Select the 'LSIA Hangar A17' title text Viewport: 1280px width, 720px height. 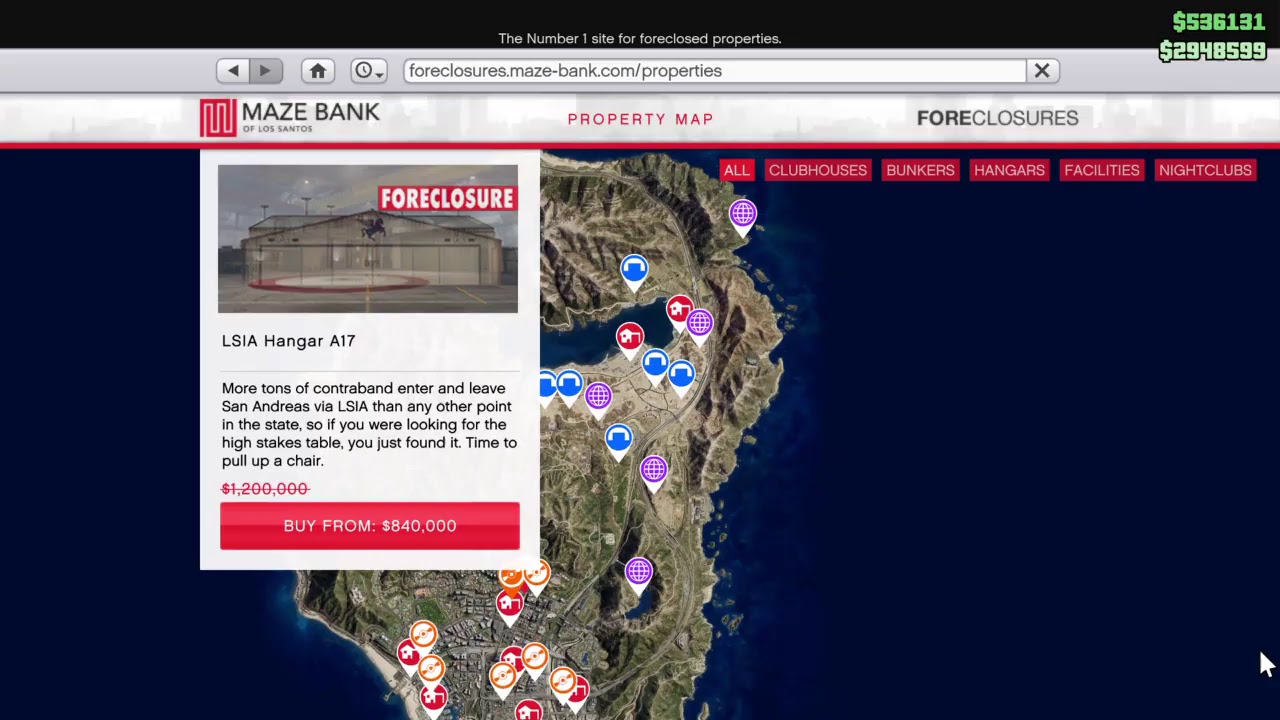(289, 341)
